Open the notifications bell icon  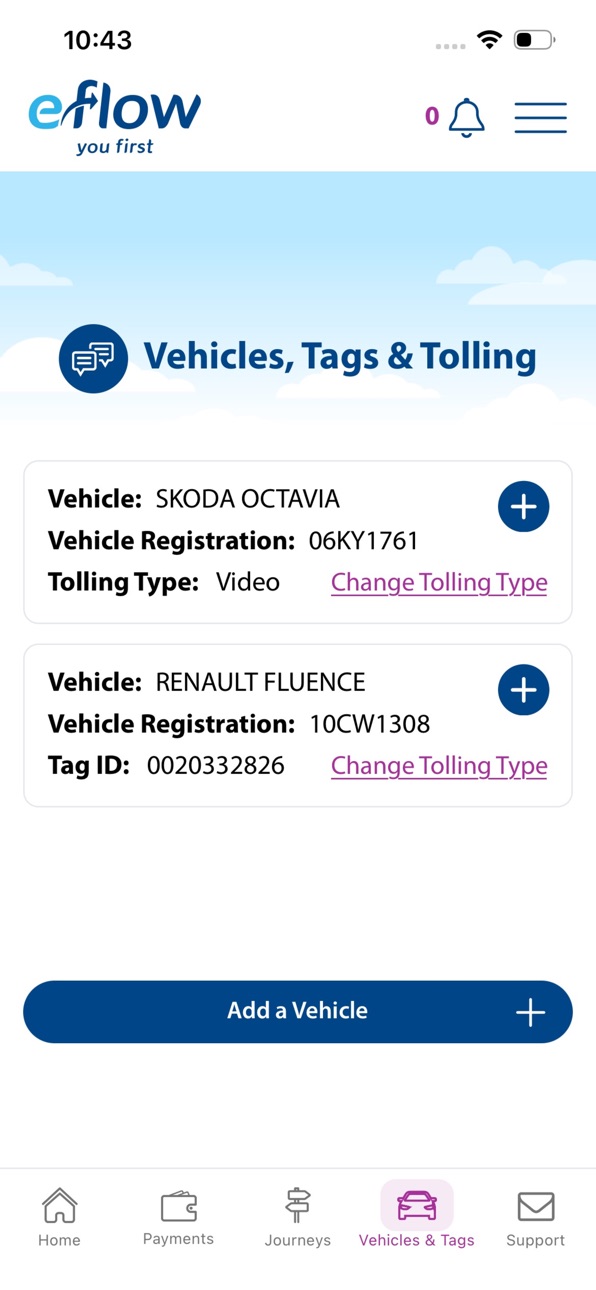(466, 117)
